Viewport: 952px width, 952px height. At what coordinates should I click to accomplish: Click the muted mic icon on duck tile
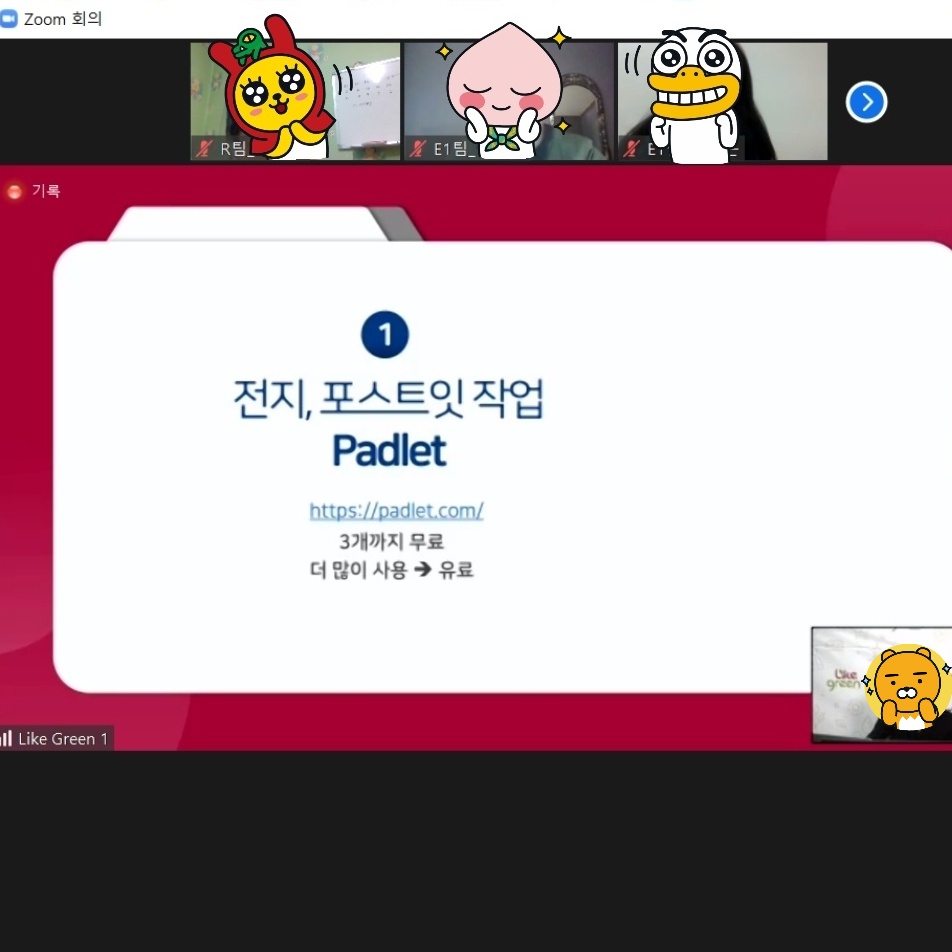point(631,148)
